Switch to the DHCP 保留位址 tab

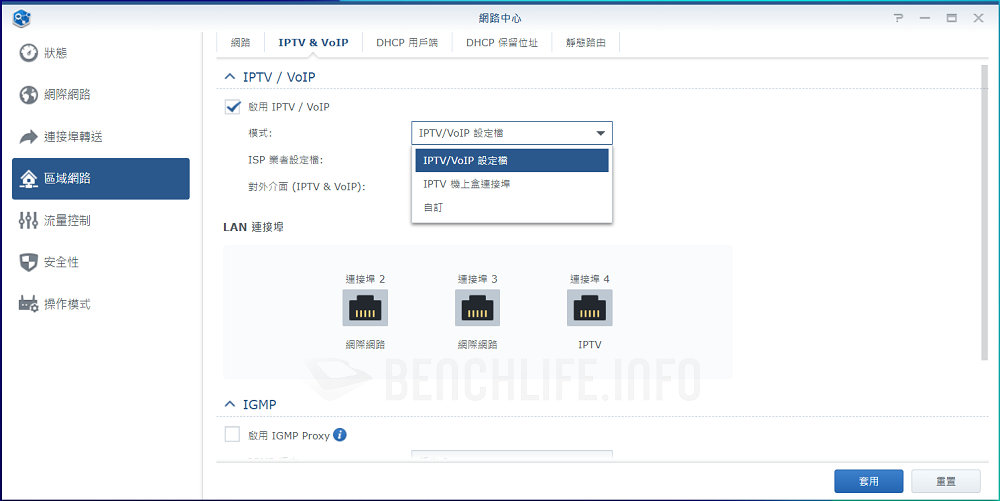pyautogui.click(x=501, y=43)
